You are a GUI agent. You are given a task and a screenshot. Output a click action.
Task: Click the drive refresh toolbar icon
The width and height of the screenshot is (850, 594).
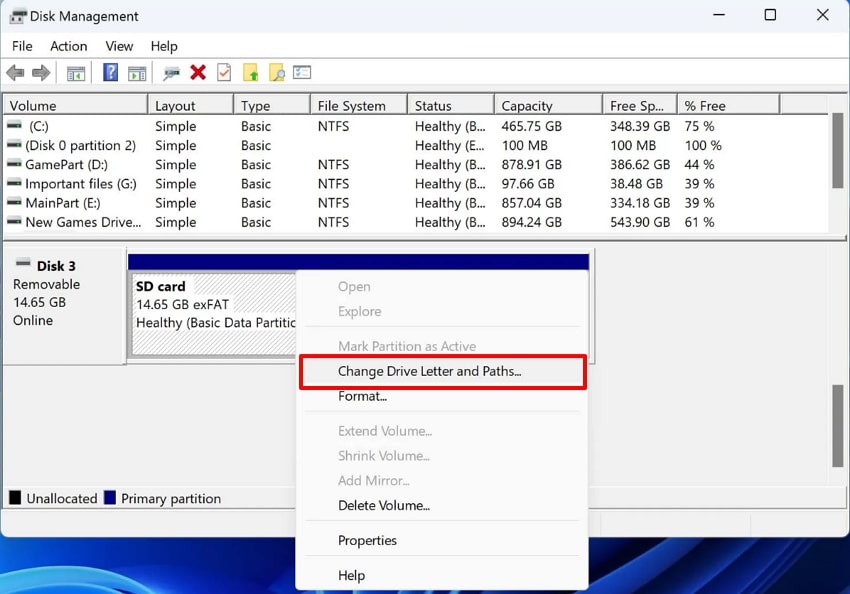[x=170, y=72]
